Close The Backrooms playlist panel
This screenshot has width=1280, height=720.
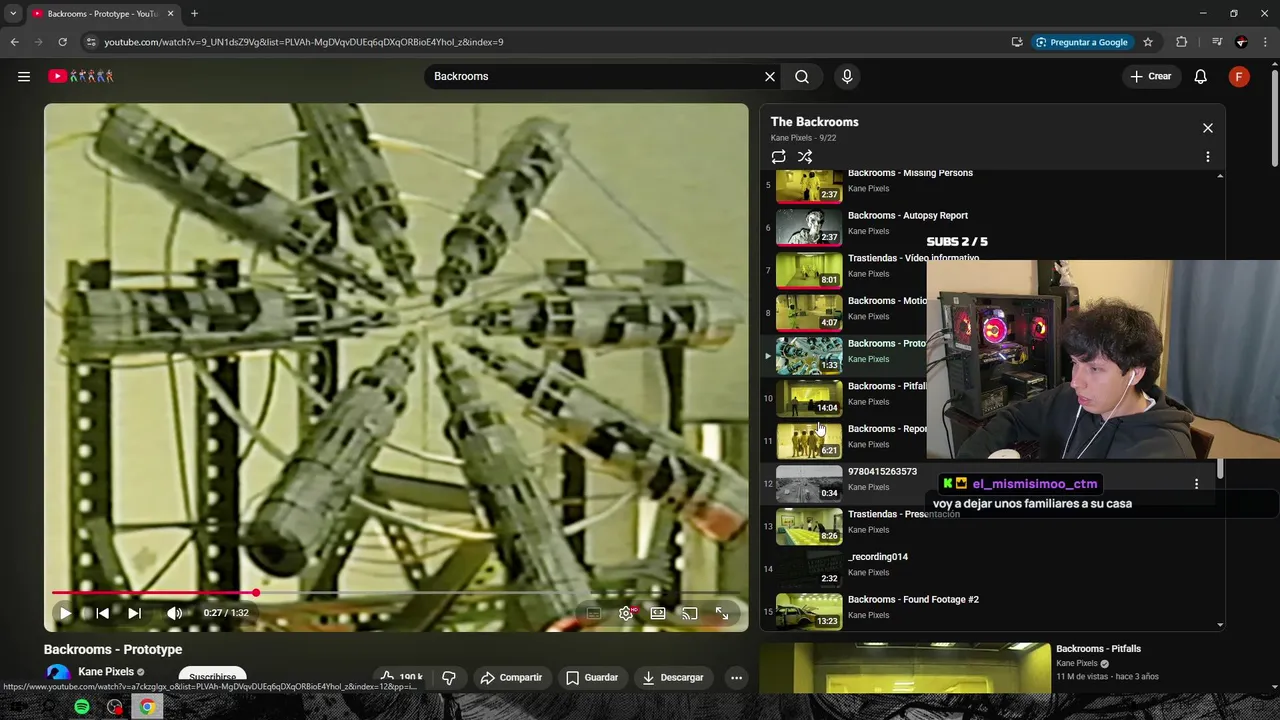click(1208, 128)
